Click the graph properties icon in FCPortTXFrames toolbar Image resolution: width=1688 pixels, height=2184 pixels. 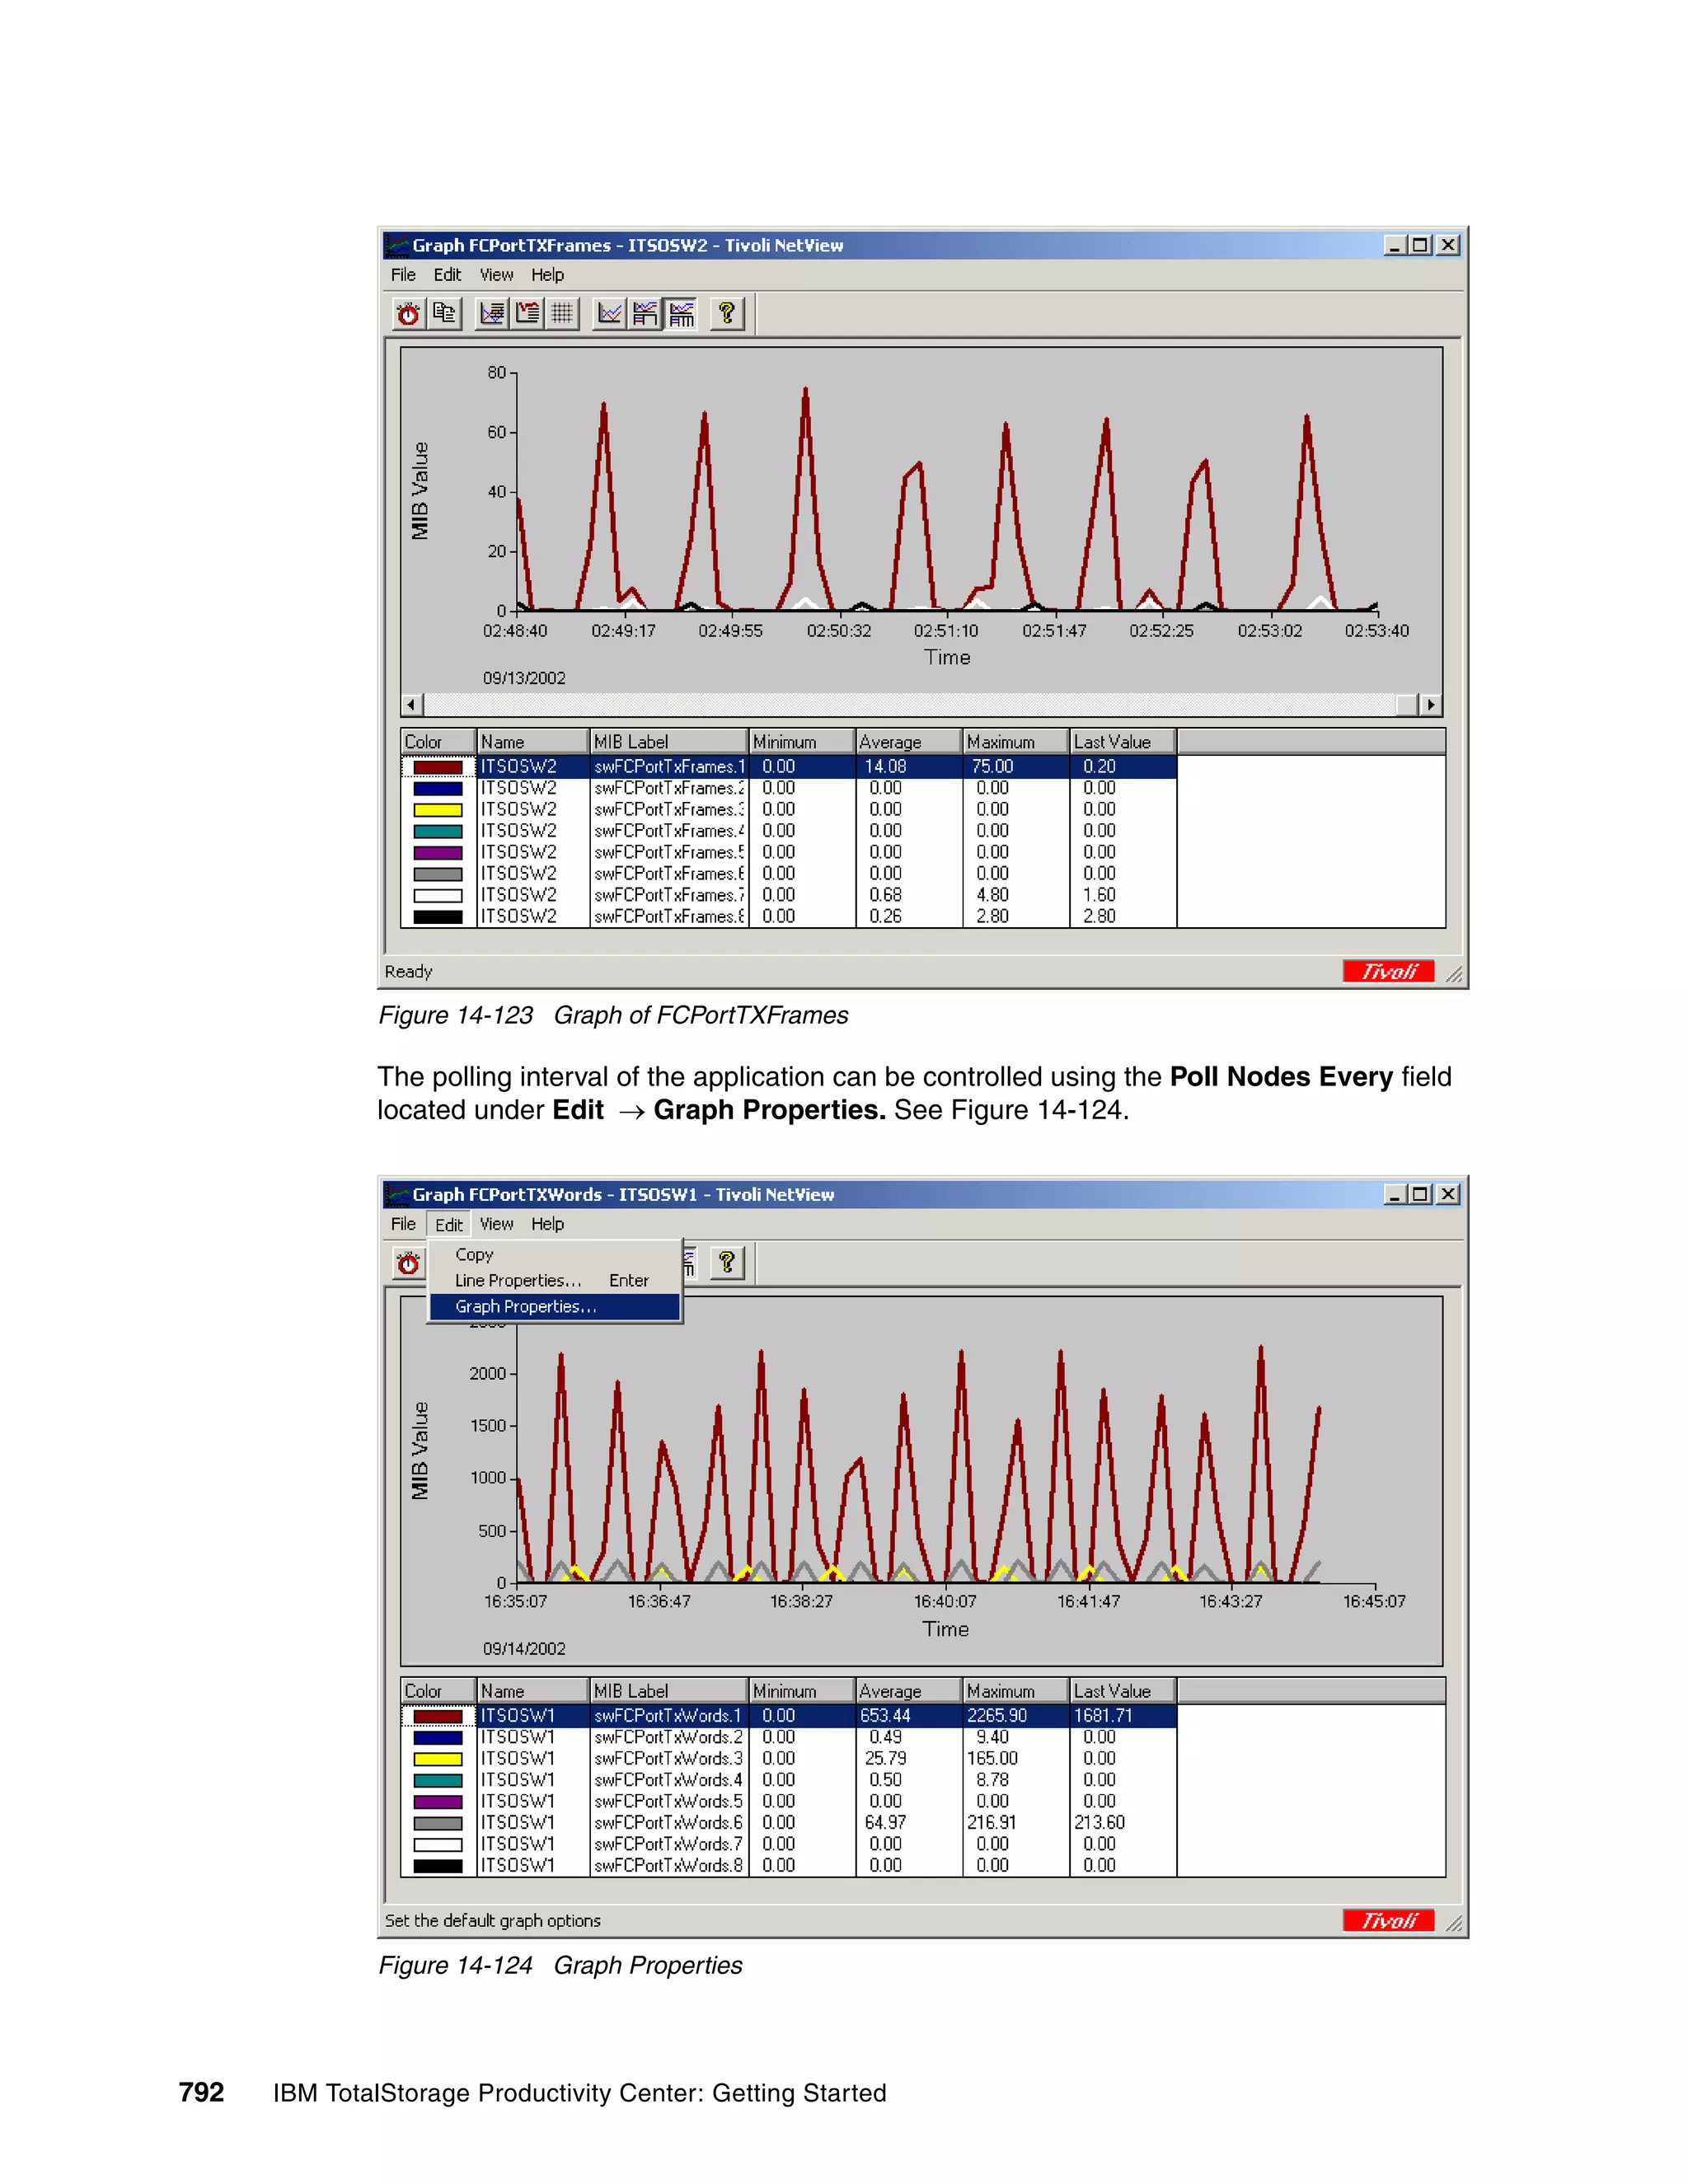[x=491, y=314]
